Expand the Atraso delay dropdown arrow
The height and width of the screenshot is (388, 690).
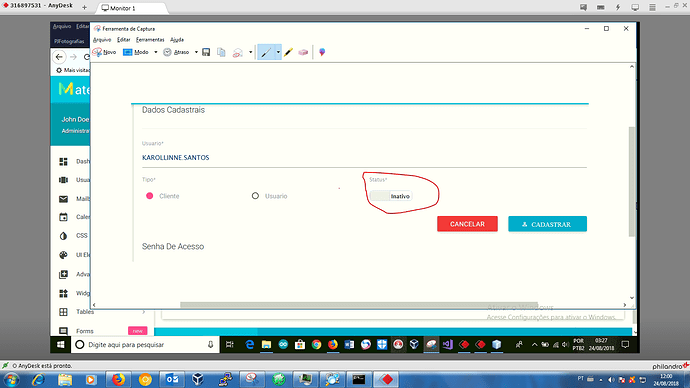point(196,52)
